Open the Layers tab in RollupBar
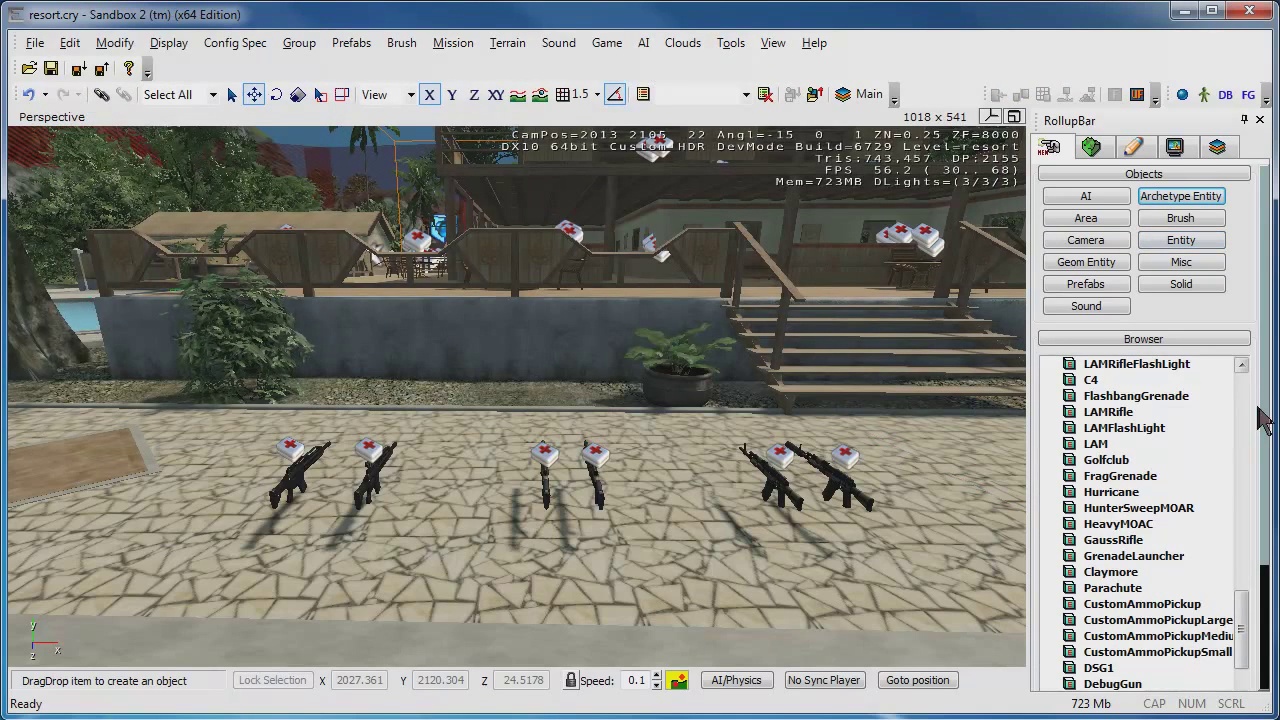The height and width of the screenshot is (720, 1280). click(1217, 147)
